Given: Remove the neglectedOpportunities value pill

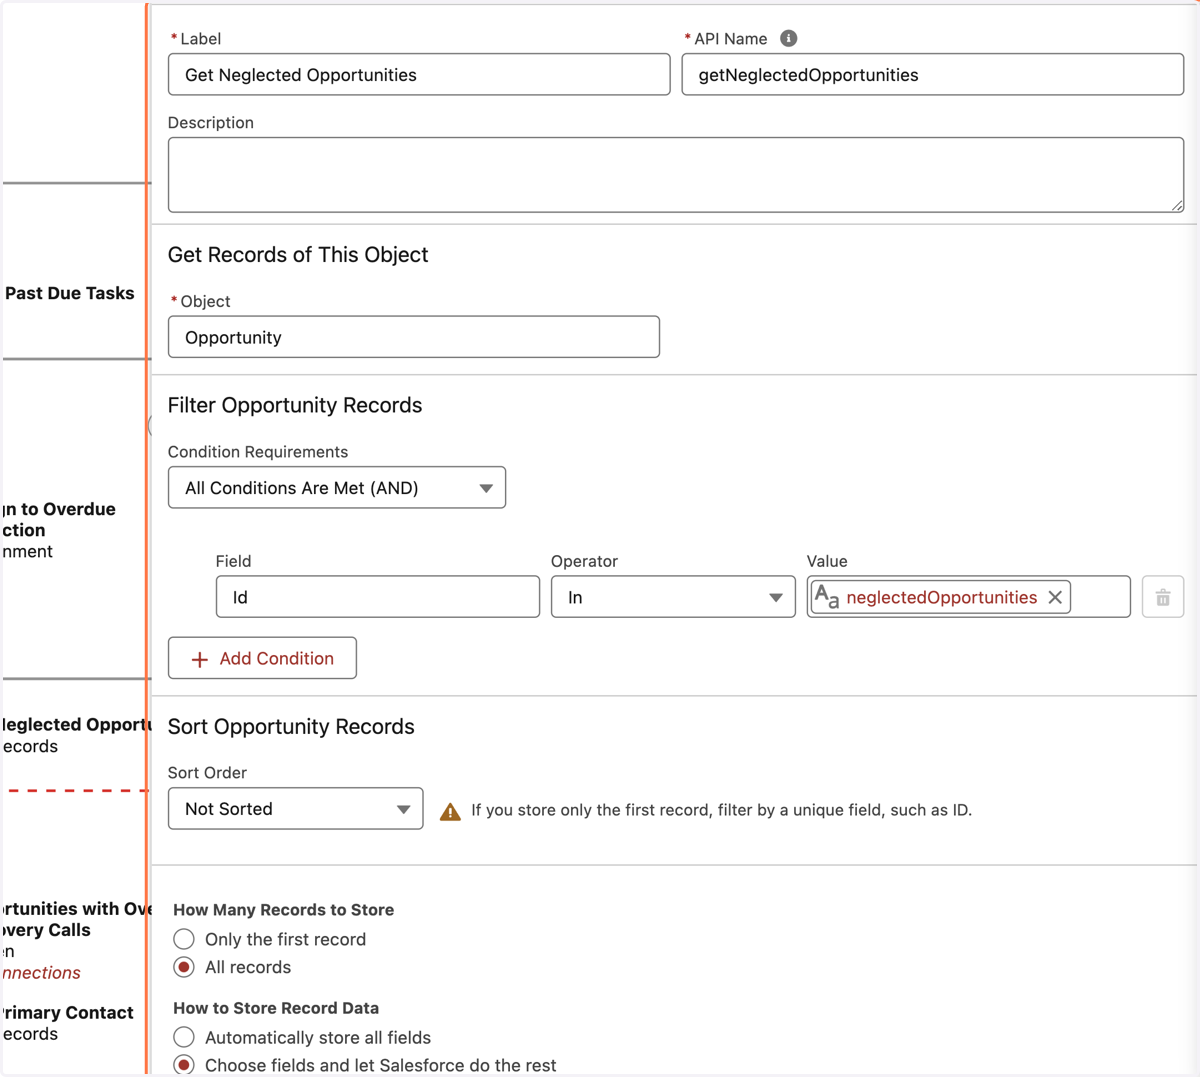Looking at the screenshot, I should pyautogui.click(x=1055, y=597).
